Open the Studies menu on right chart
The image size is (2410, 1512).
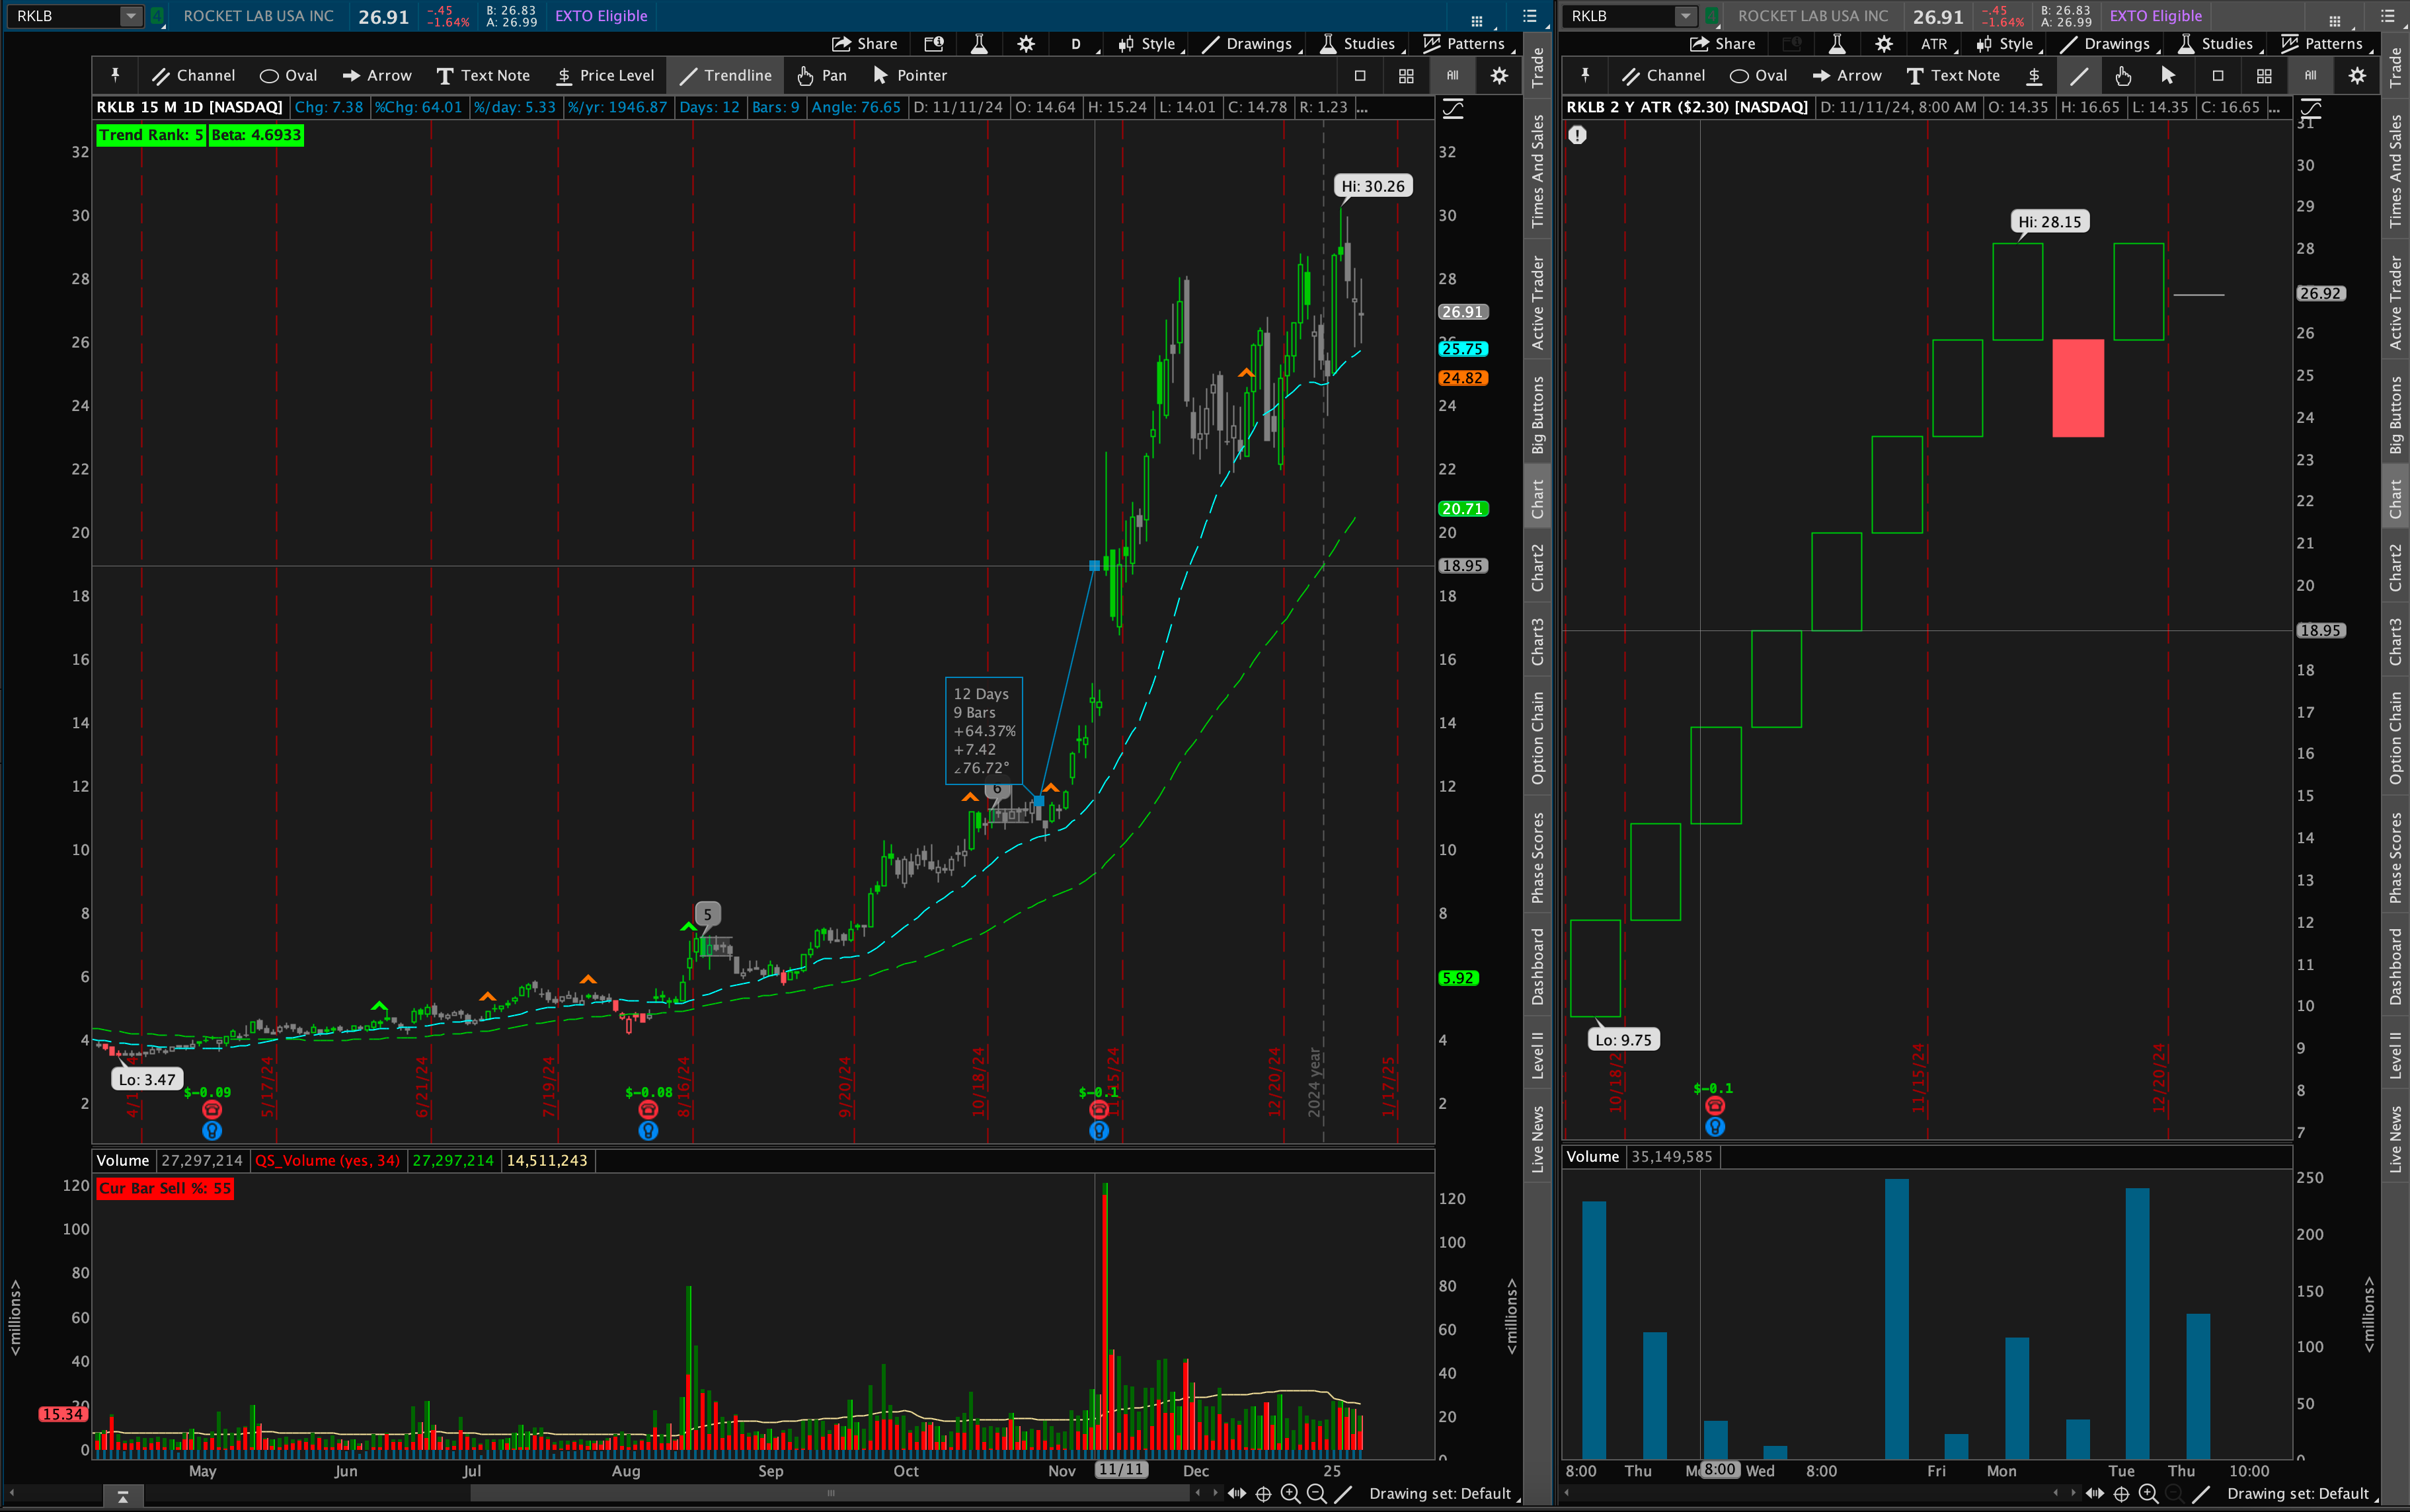pyautogui.click(x=2215, y=44)
